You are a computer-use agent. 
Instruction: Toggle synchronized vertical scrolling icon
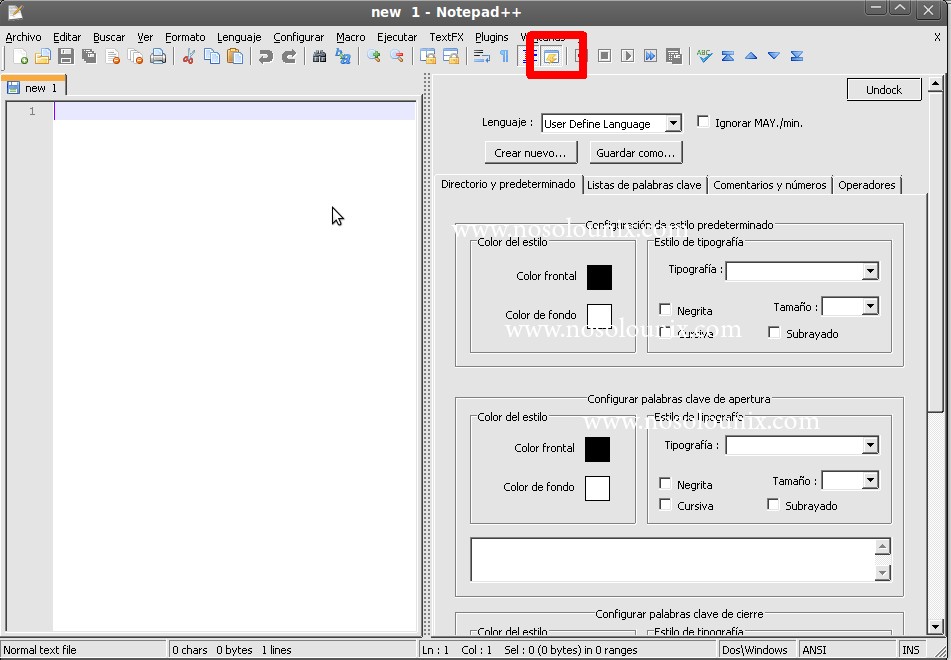pyautogui.click(x=428, y=56)
